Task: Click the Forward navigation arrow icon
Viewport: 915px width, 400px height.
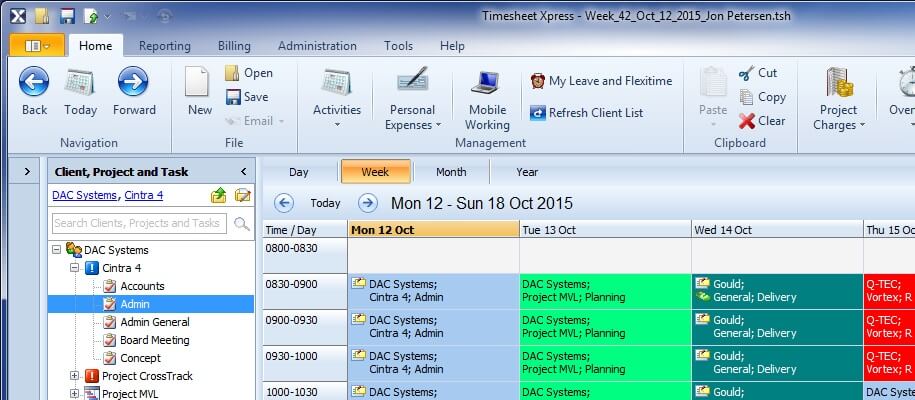Action: (x=133, y=82)
